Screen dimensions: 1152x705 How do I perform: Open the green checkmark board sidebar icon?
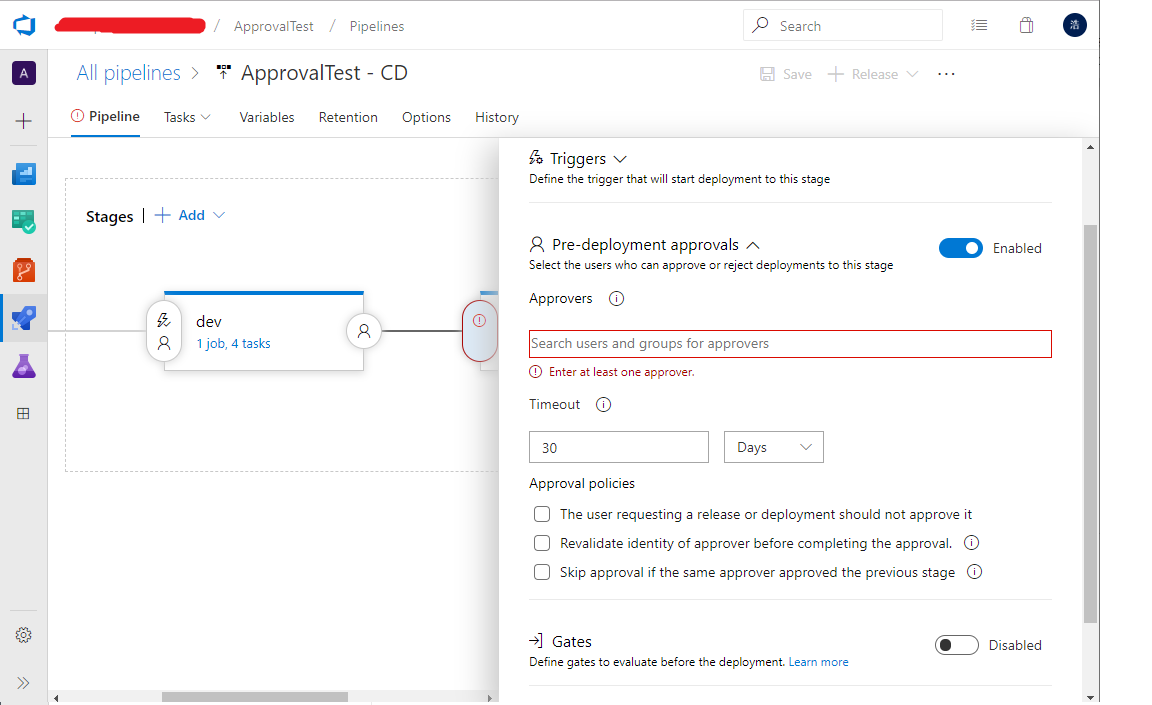[x=24, y=222]
